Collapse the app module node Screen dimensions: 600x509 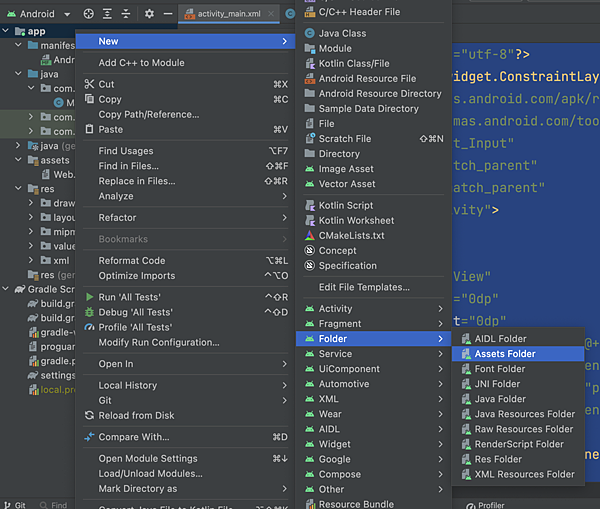(5, 30)
